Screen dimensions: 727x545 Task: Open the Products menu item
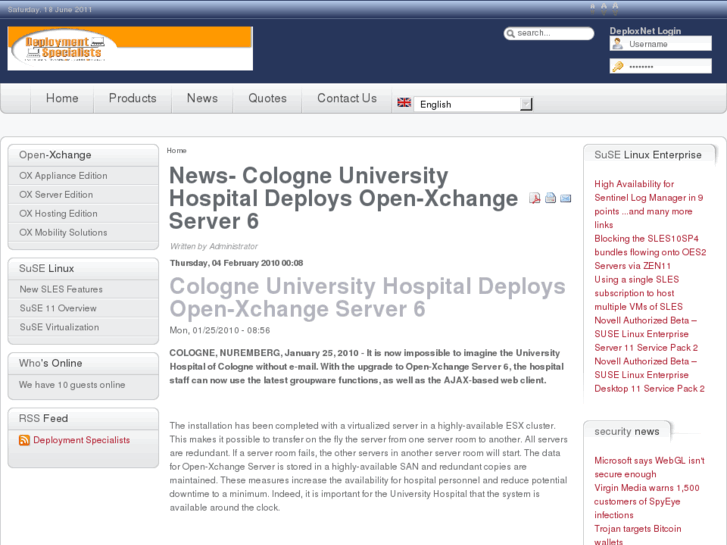coord(133,98)
